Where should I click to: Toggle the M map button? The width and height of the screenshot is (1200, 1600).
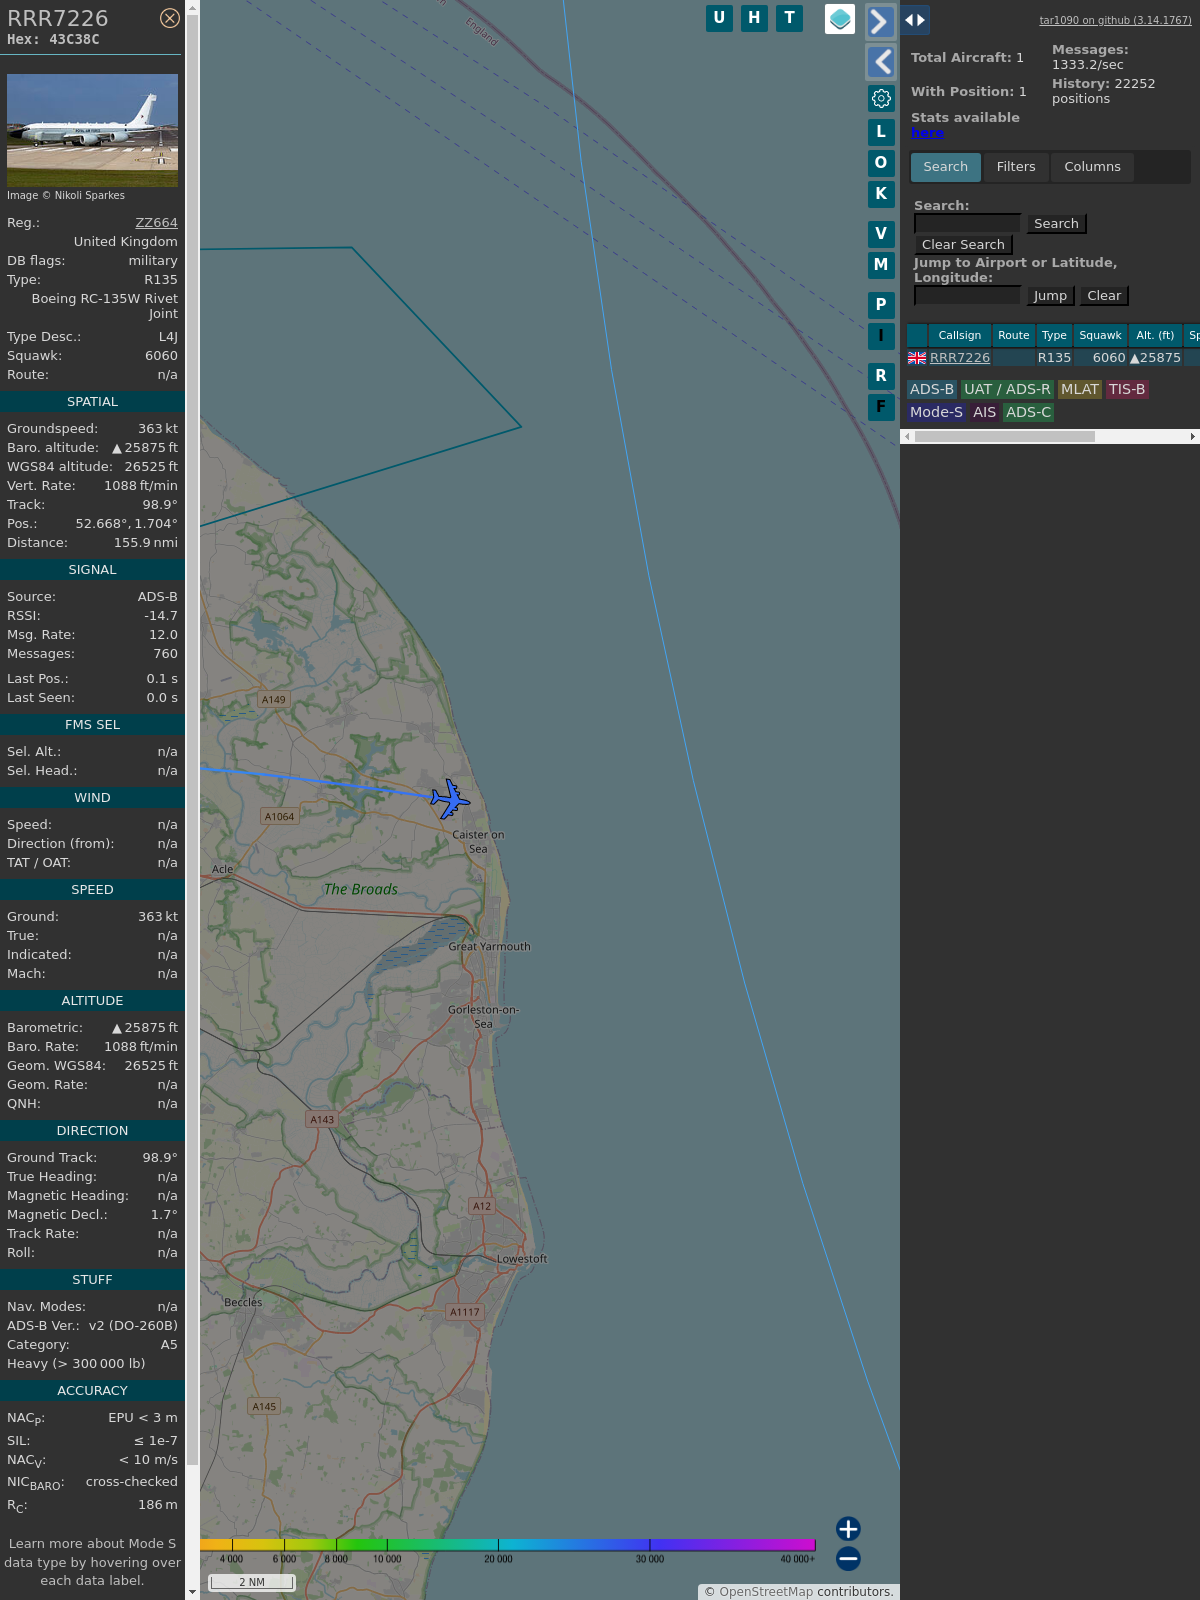click(x=881, y=265)
